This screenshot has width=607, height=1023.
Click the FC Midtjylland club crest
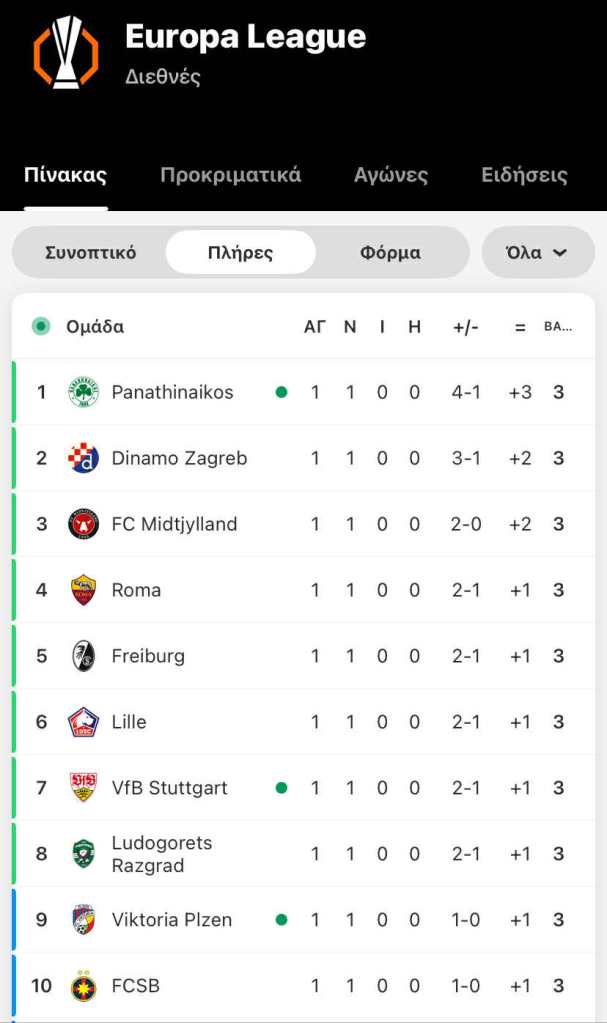tap(83, 524)
